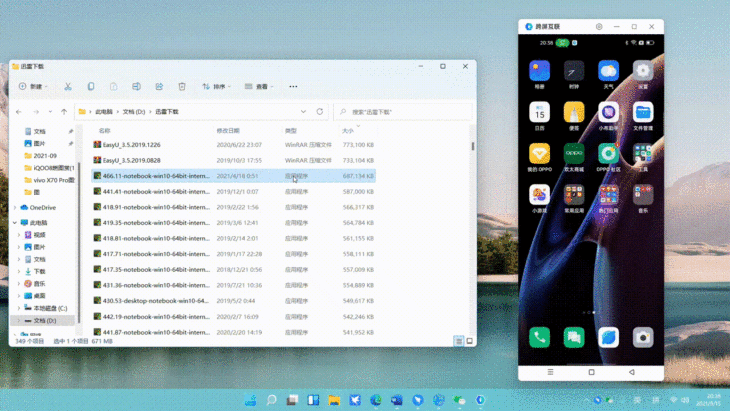Open the 新建 (New) dropdown
Viewport: 730px width, 411px height.
pyautogui.click(x=31, y=87)
